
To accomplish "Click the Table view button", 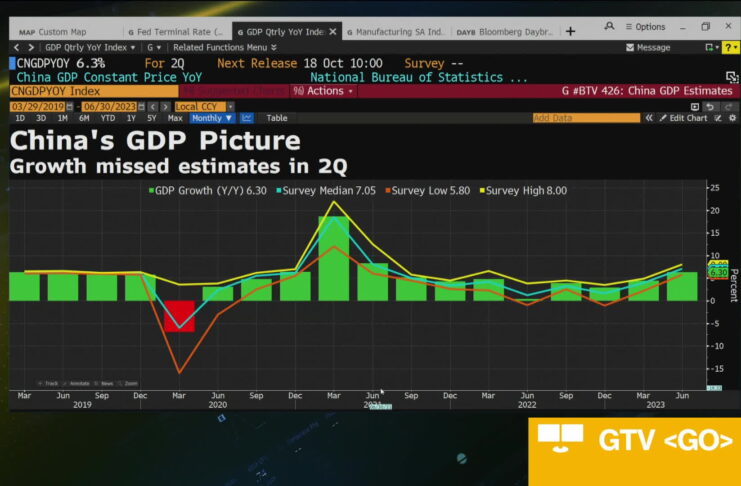I will [276, 118].
